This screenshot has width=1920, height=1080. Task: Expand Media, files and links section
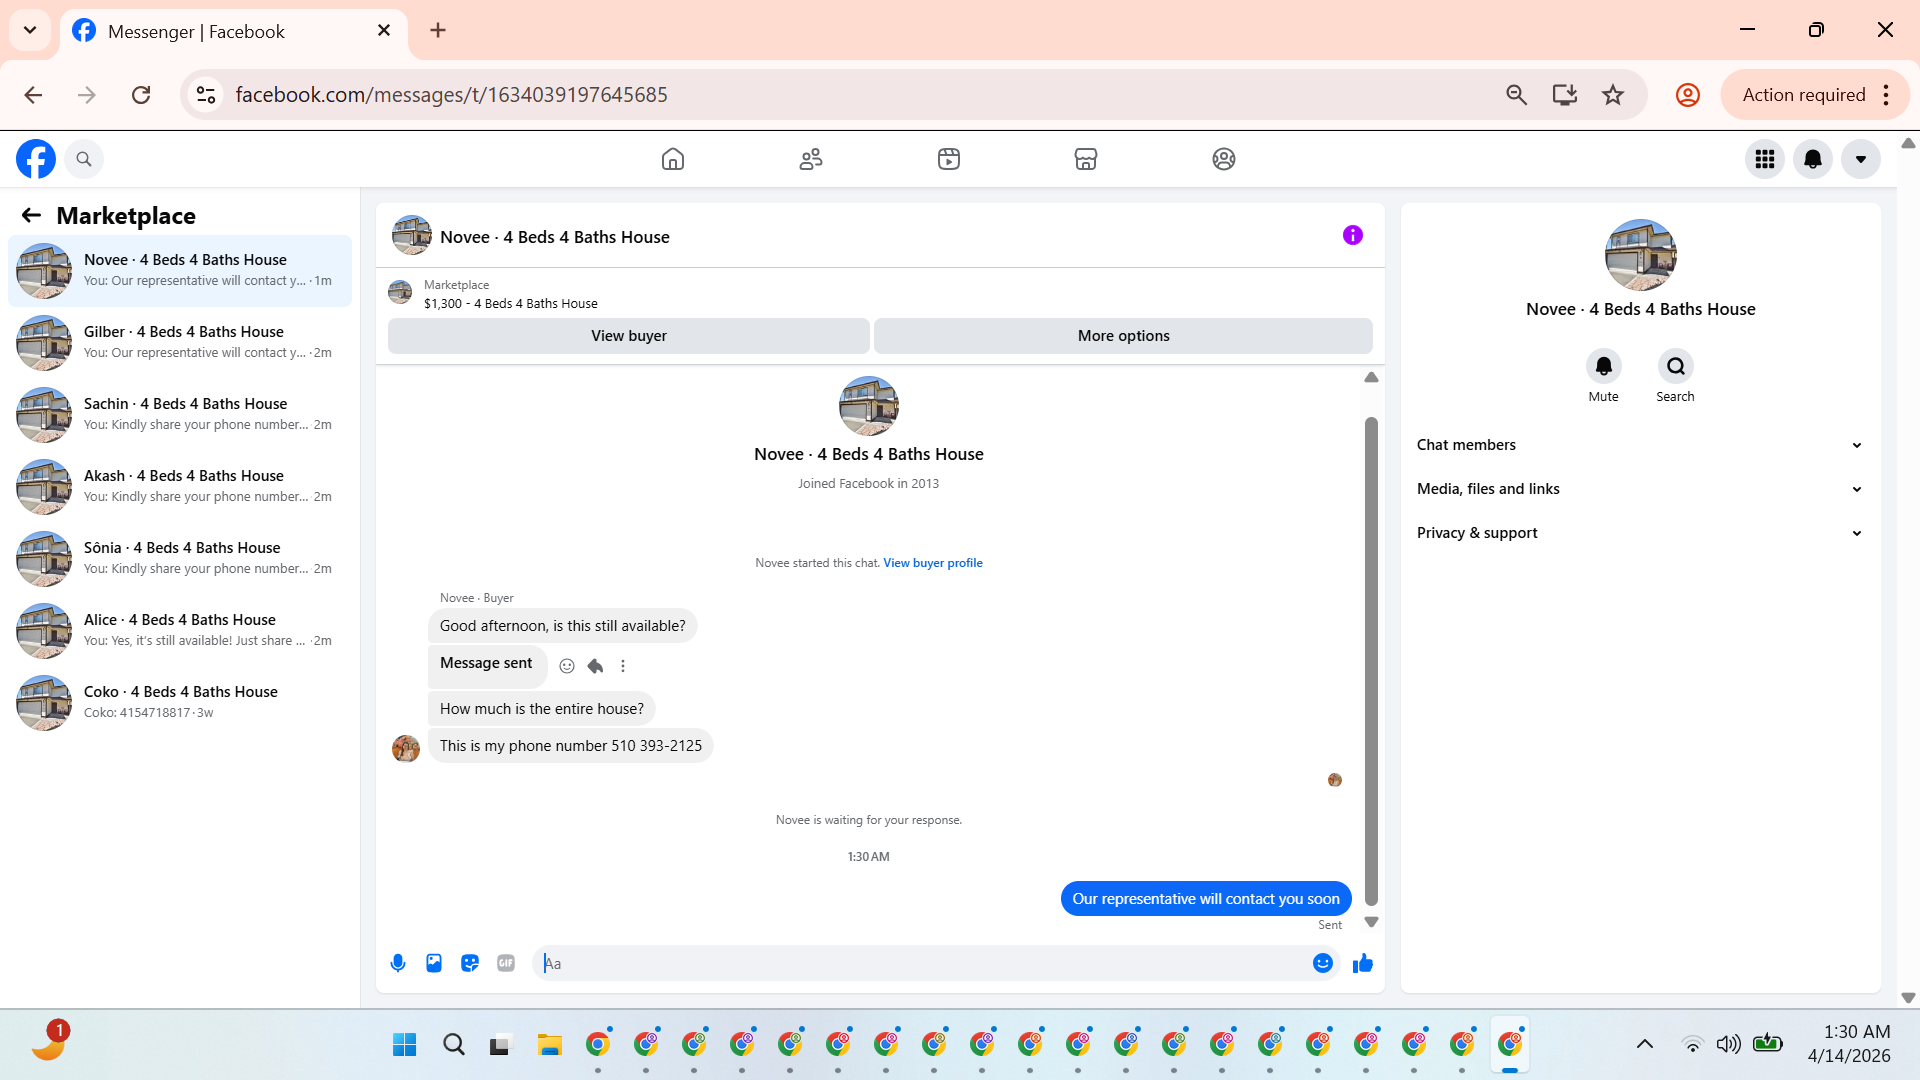point(1640,489)
